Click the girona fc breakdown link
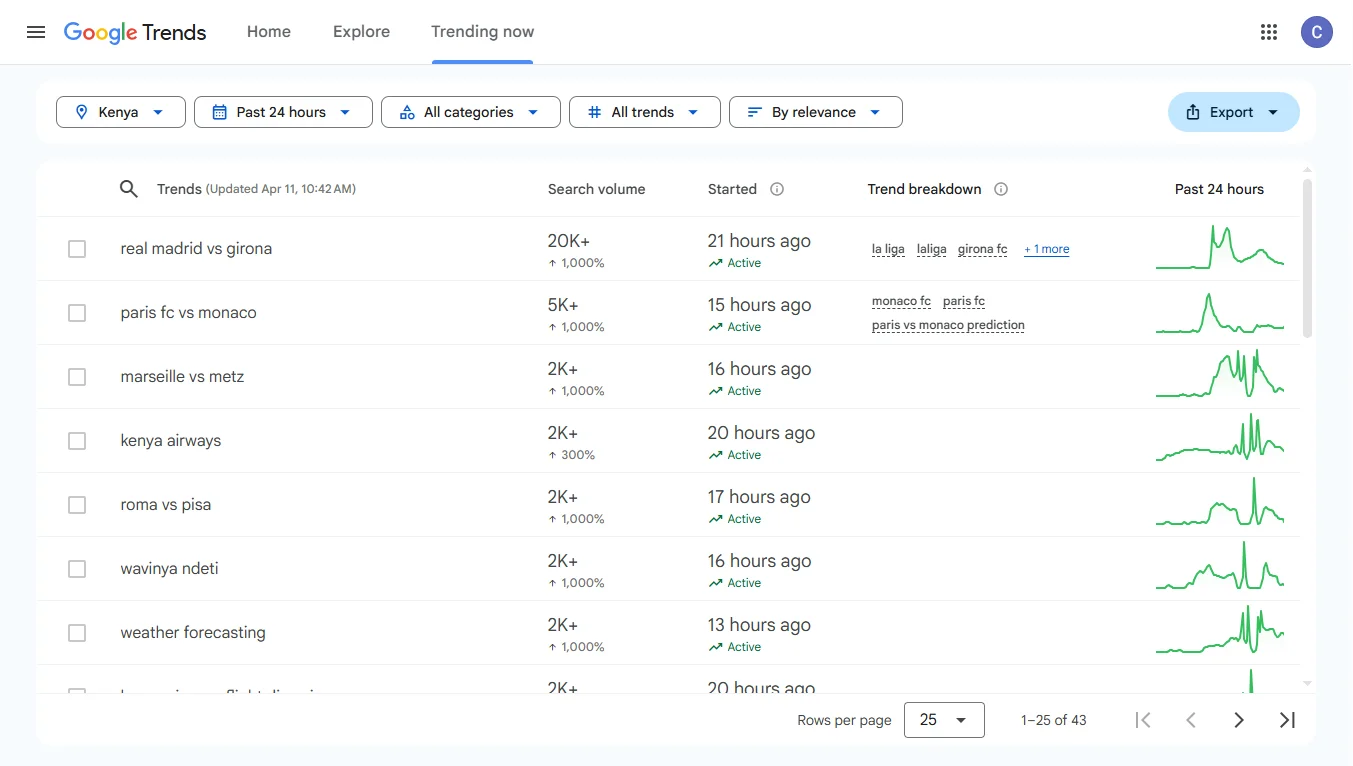Image resolution: width=1353 pixels, height=766 pixels. click(982, 249)
